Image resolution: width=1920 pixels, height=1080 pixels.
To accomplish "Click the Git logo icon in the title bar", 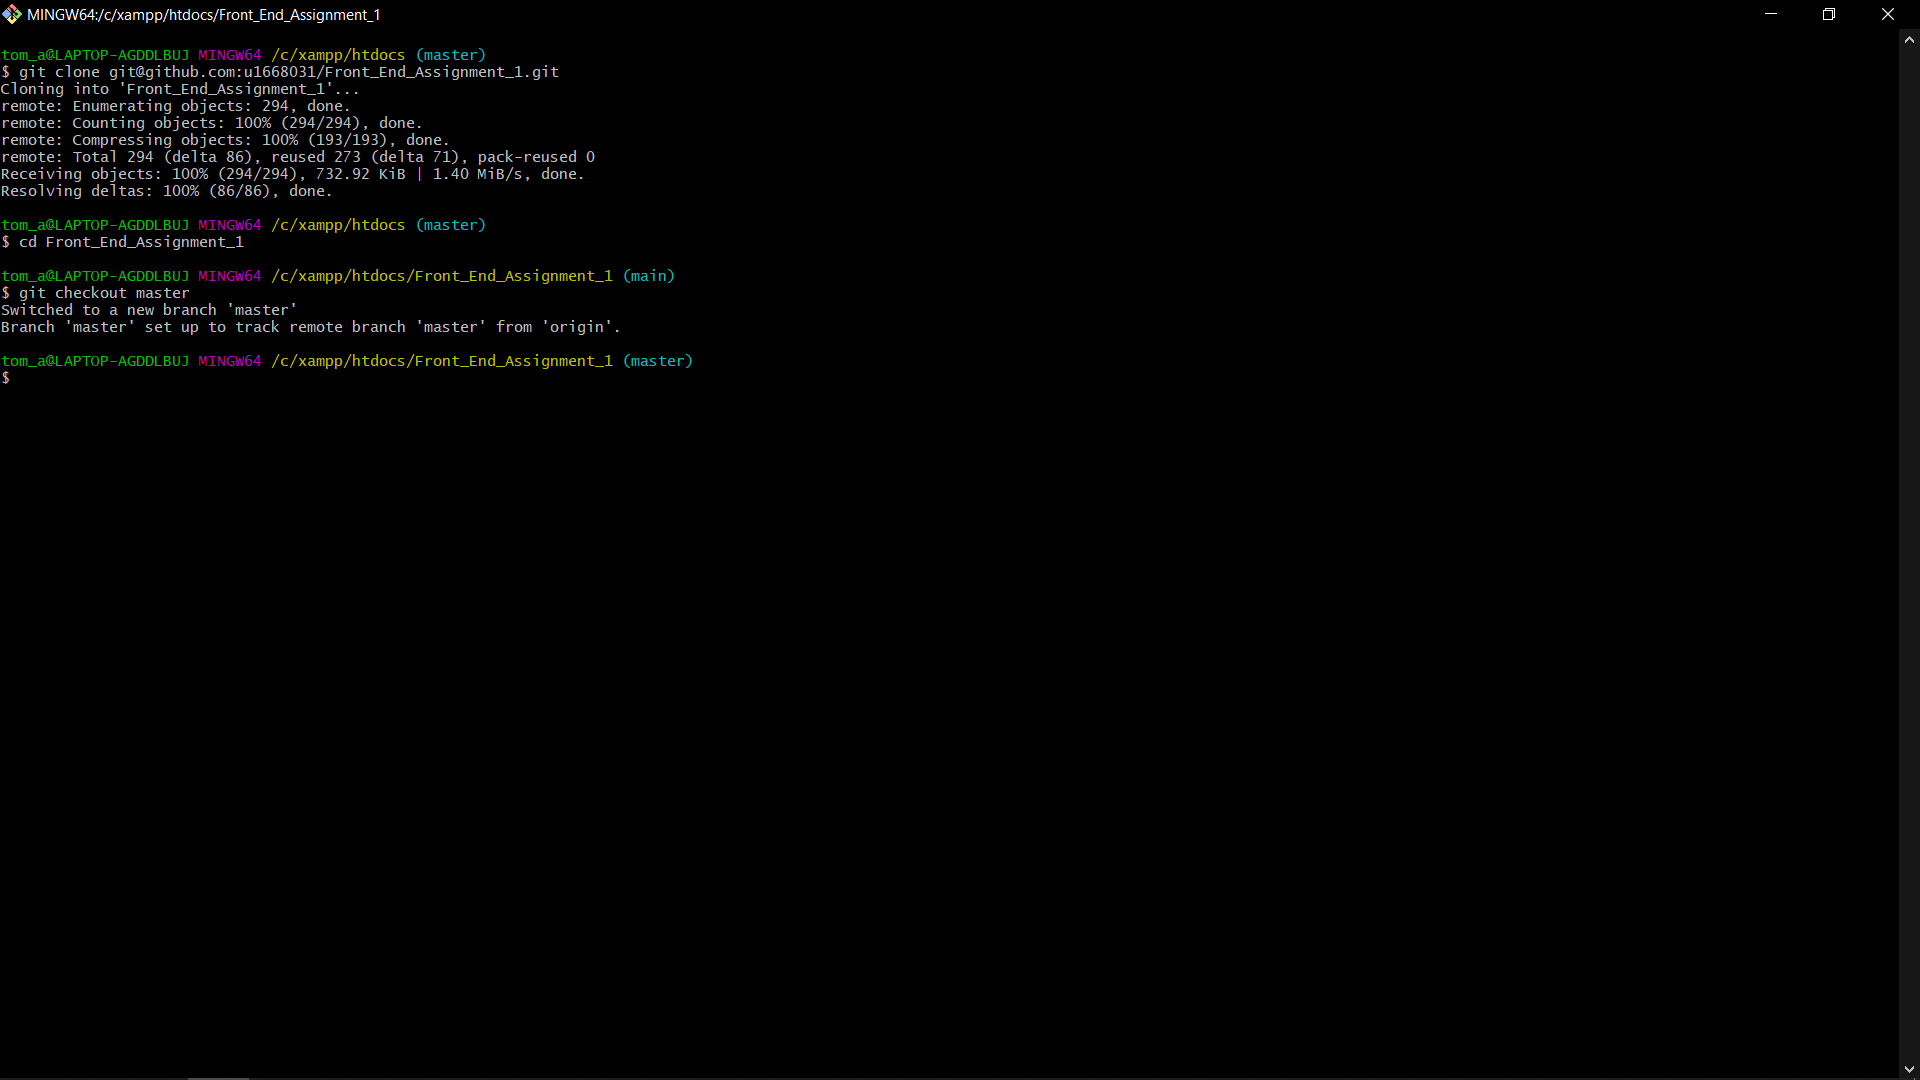I will (13, 14).
